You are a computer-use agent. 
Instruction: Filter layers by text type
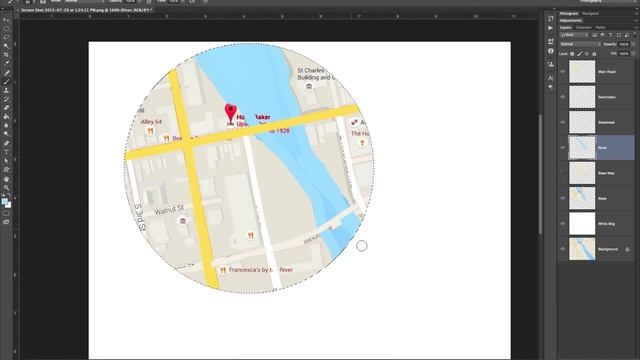[611, 35]
